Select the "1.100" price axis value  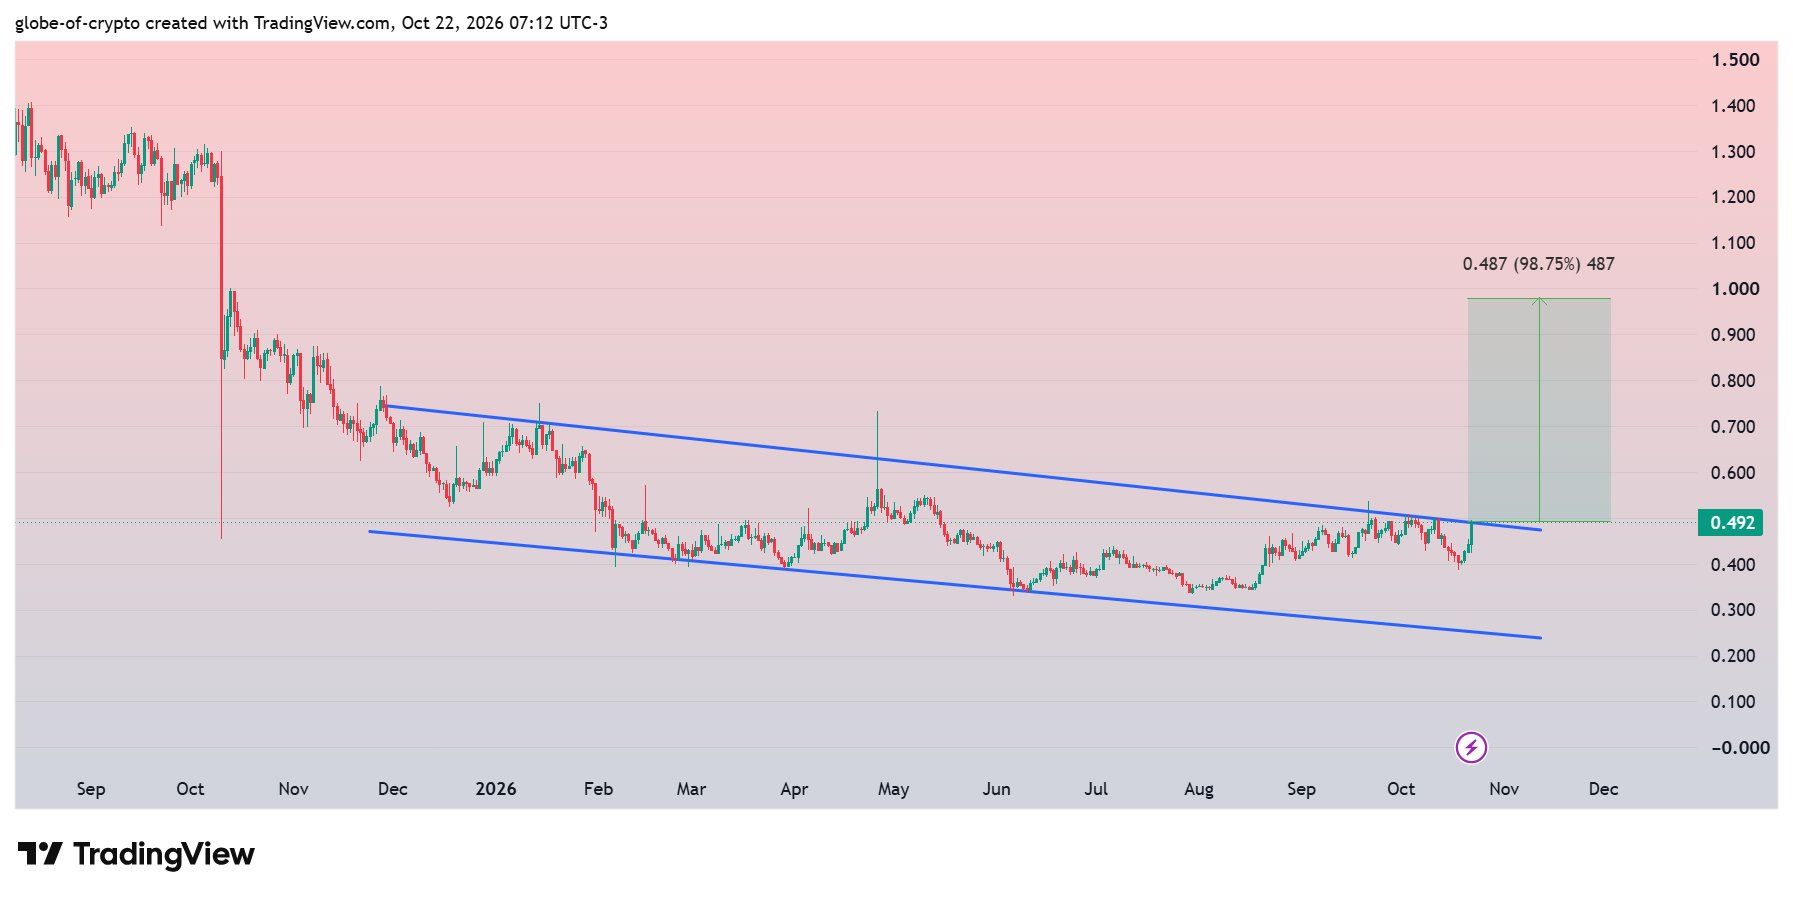click(x=1735, y=243)
